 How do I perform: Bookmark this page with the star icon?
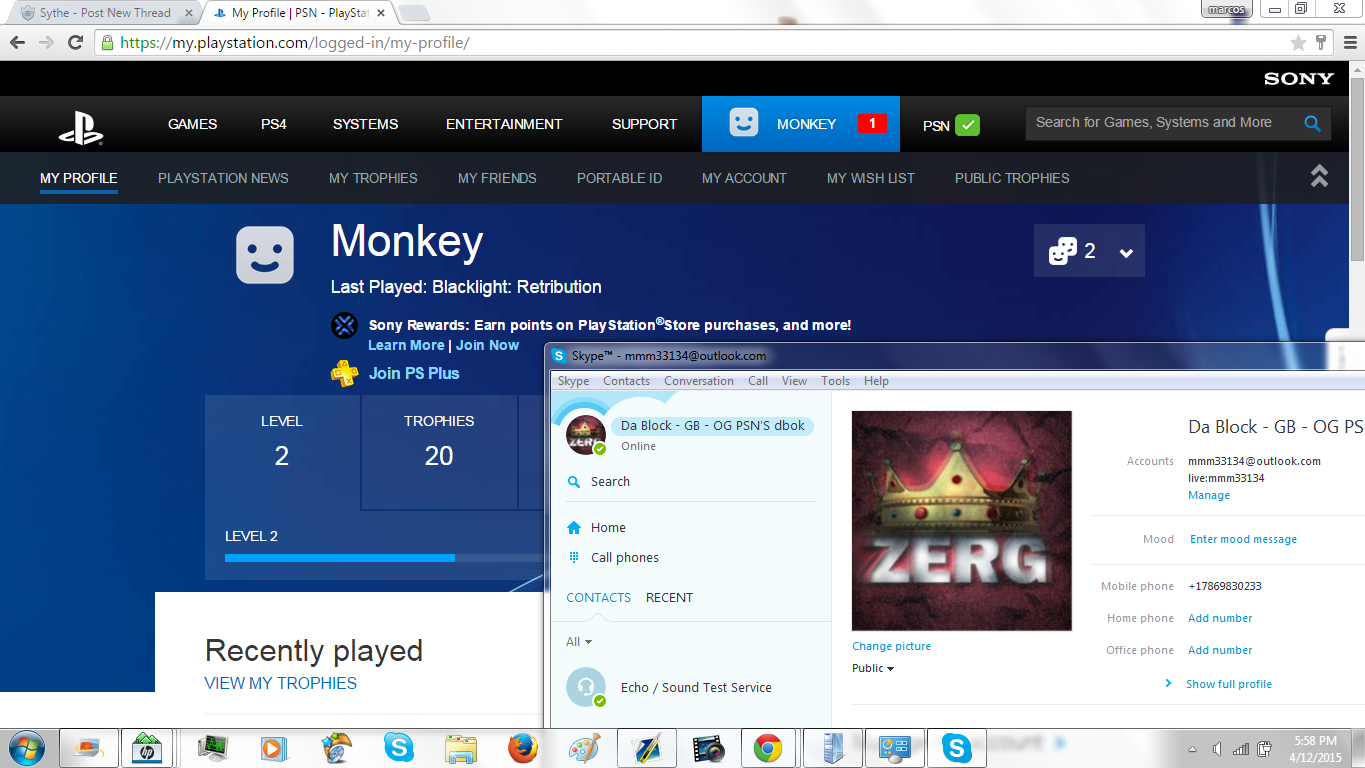click(x=1298, y=42)
